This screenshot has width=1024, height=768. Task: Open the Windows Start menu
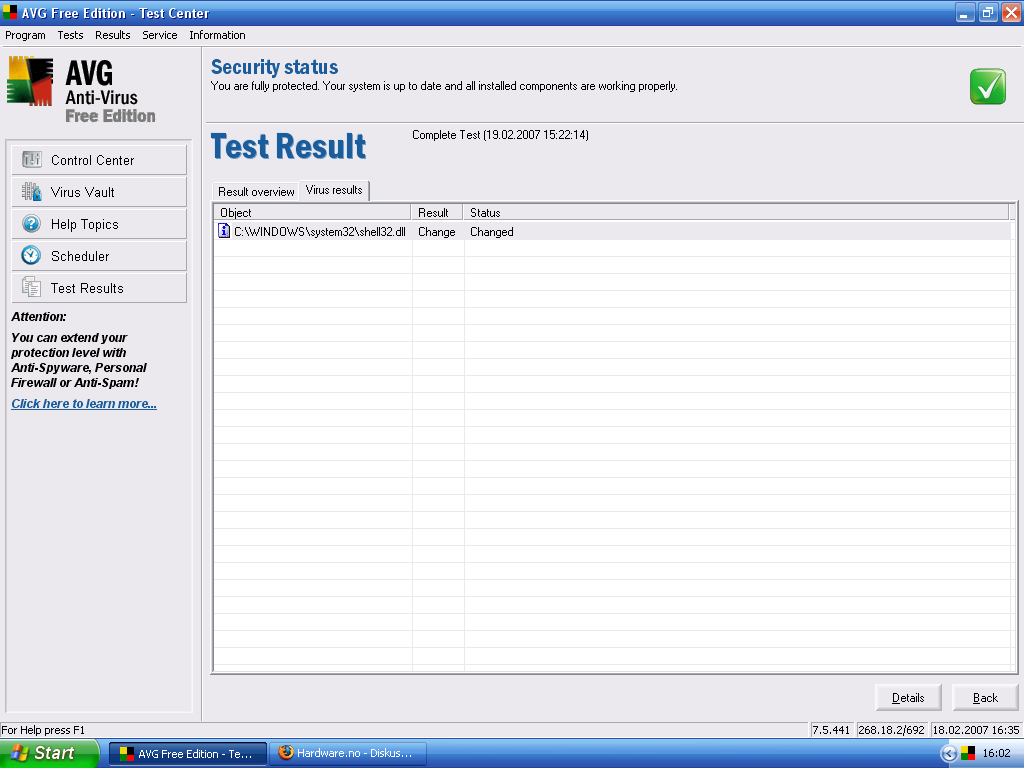(x=48, y=753)
